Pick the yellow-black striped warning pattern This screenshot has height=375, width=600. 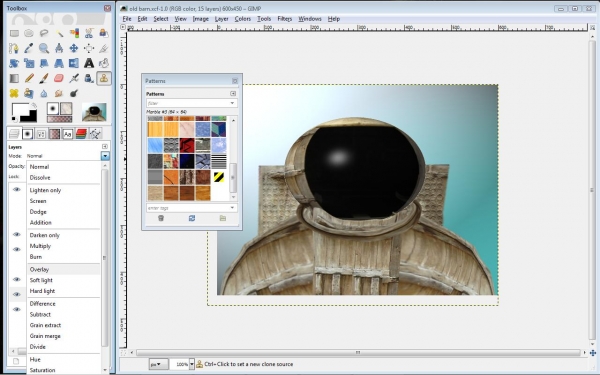219,177
